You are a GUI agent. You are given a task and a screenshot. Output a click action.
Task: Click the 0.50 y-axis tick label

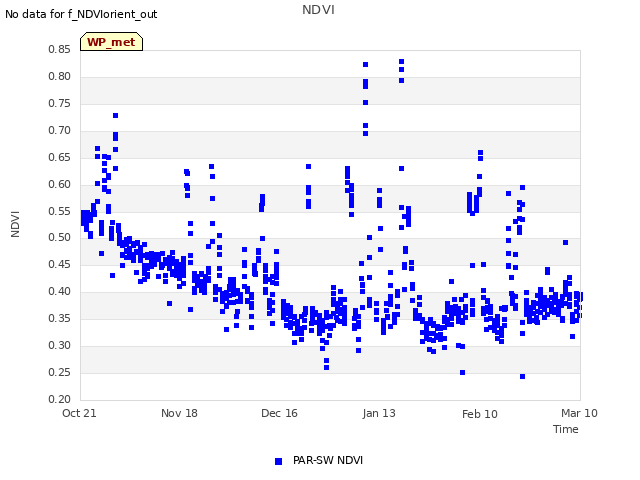(x=60, y=237)
